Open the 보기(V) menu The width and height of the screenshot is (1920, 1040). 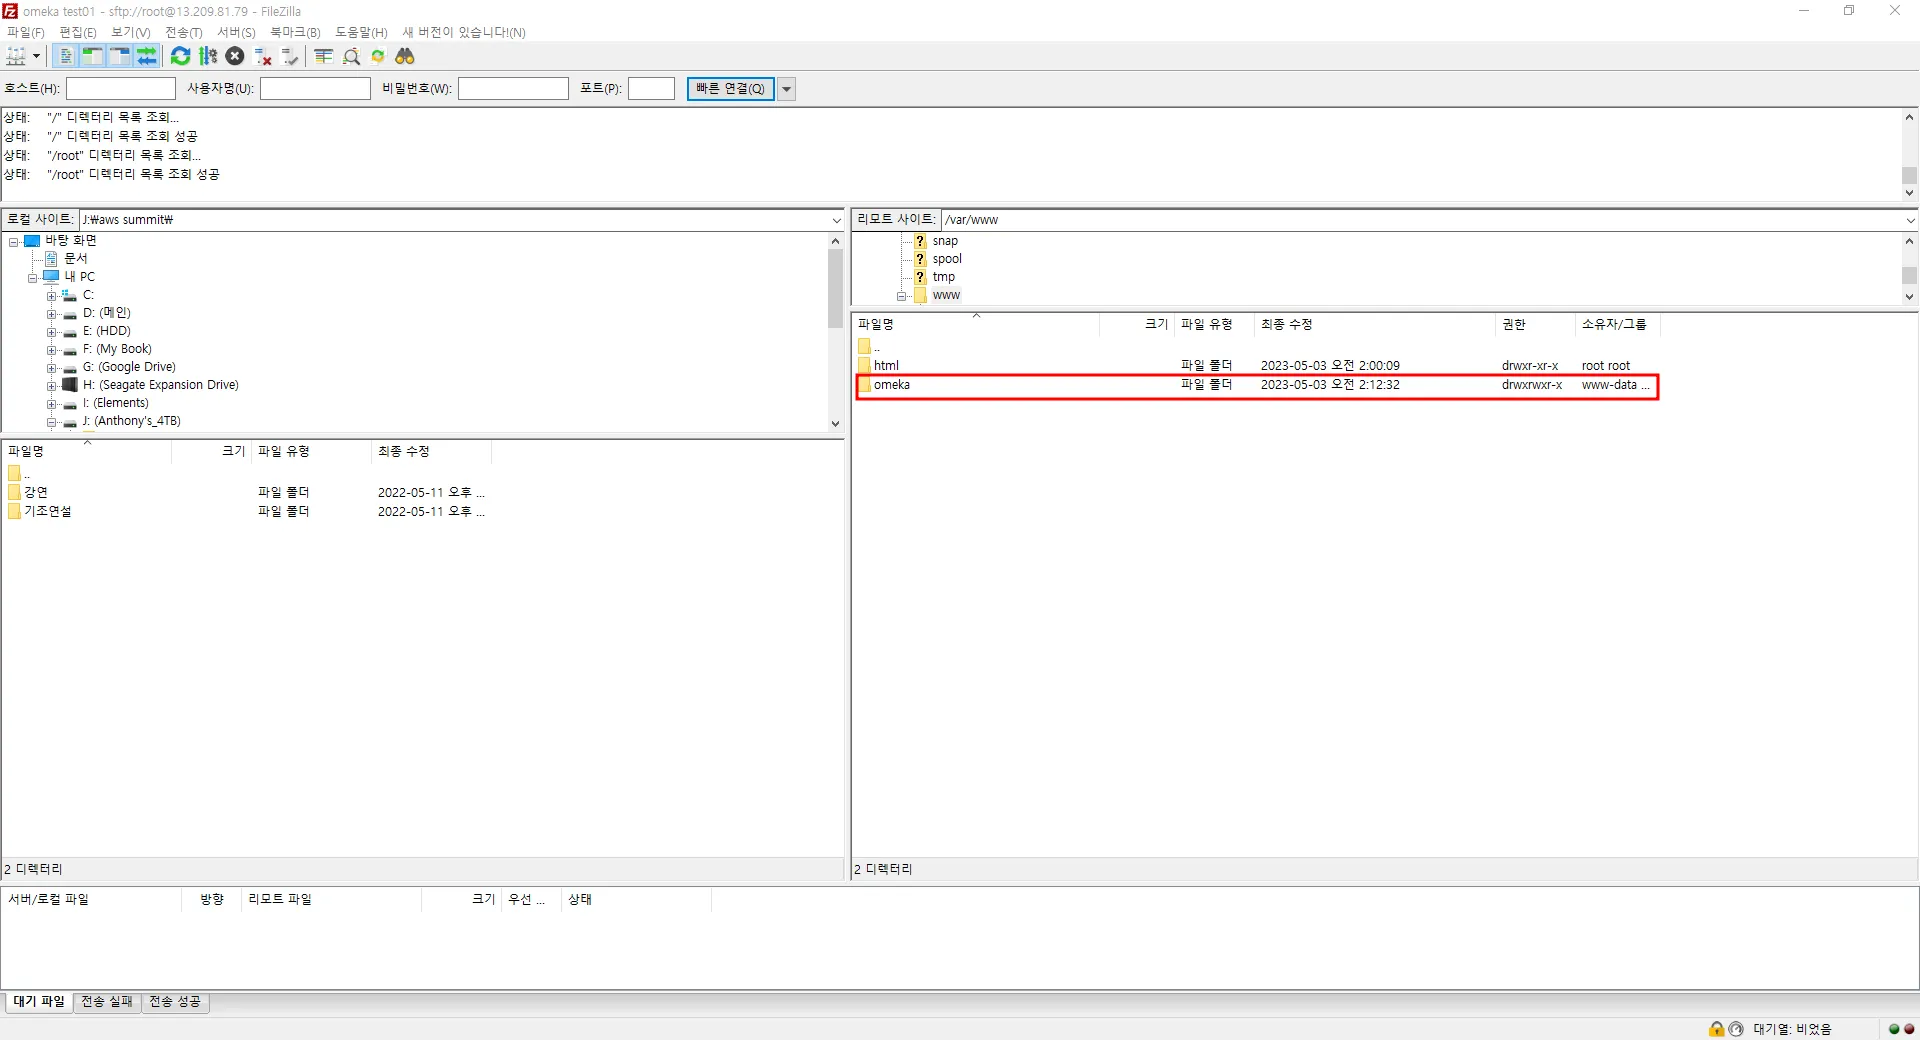coord(131,32)
